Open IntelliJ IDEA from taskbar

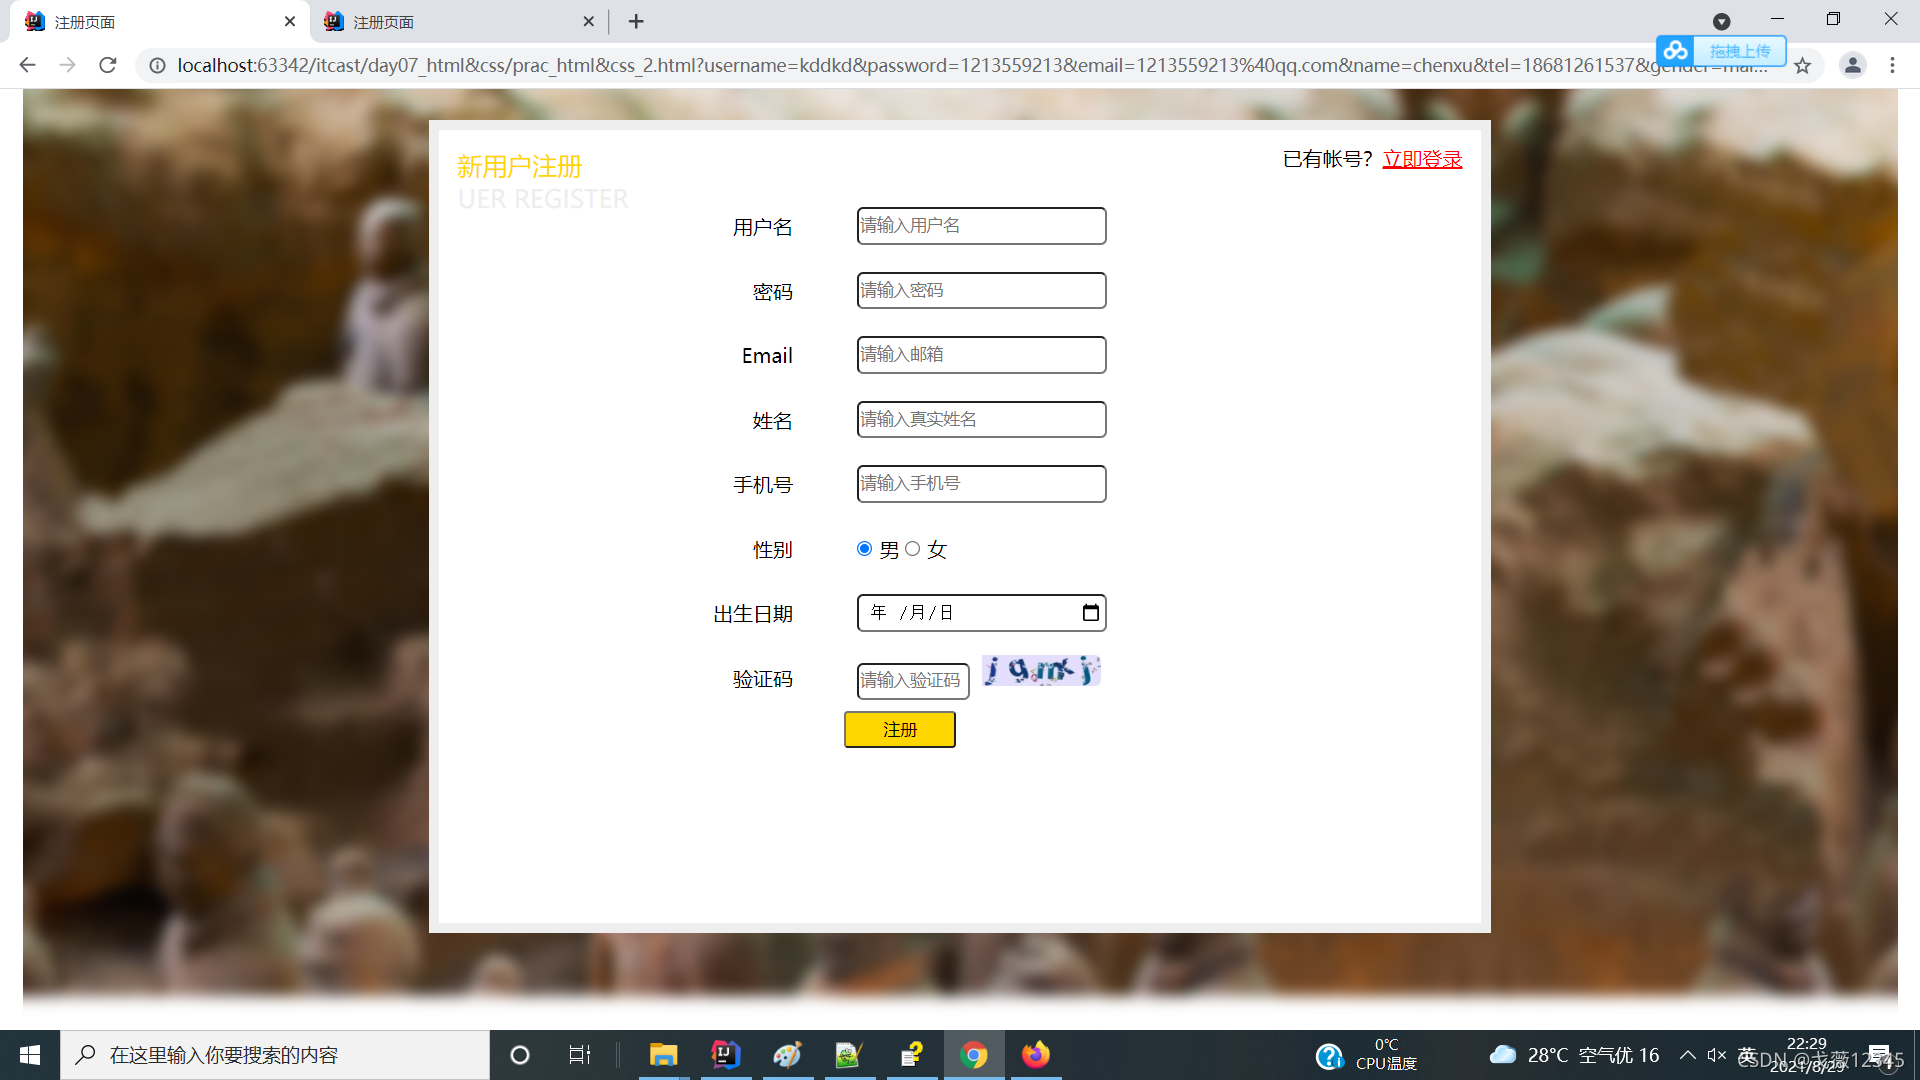(725, 1055)
